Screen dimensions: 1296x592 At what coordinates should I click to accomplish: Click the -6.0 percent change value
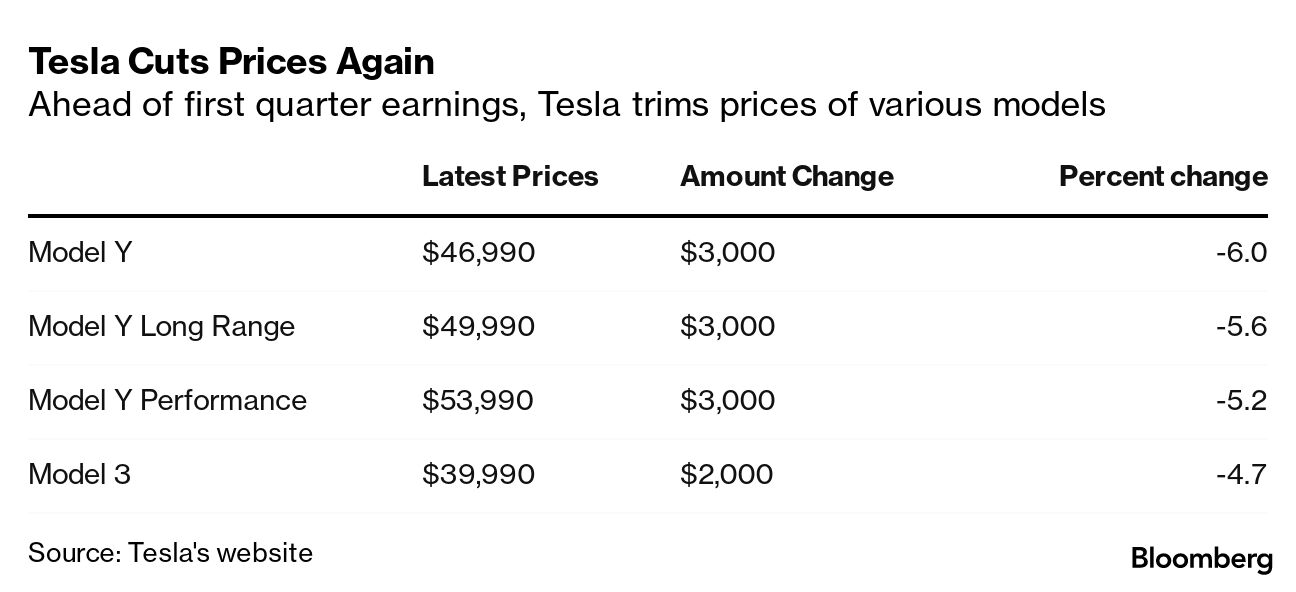pos(1241,252)
